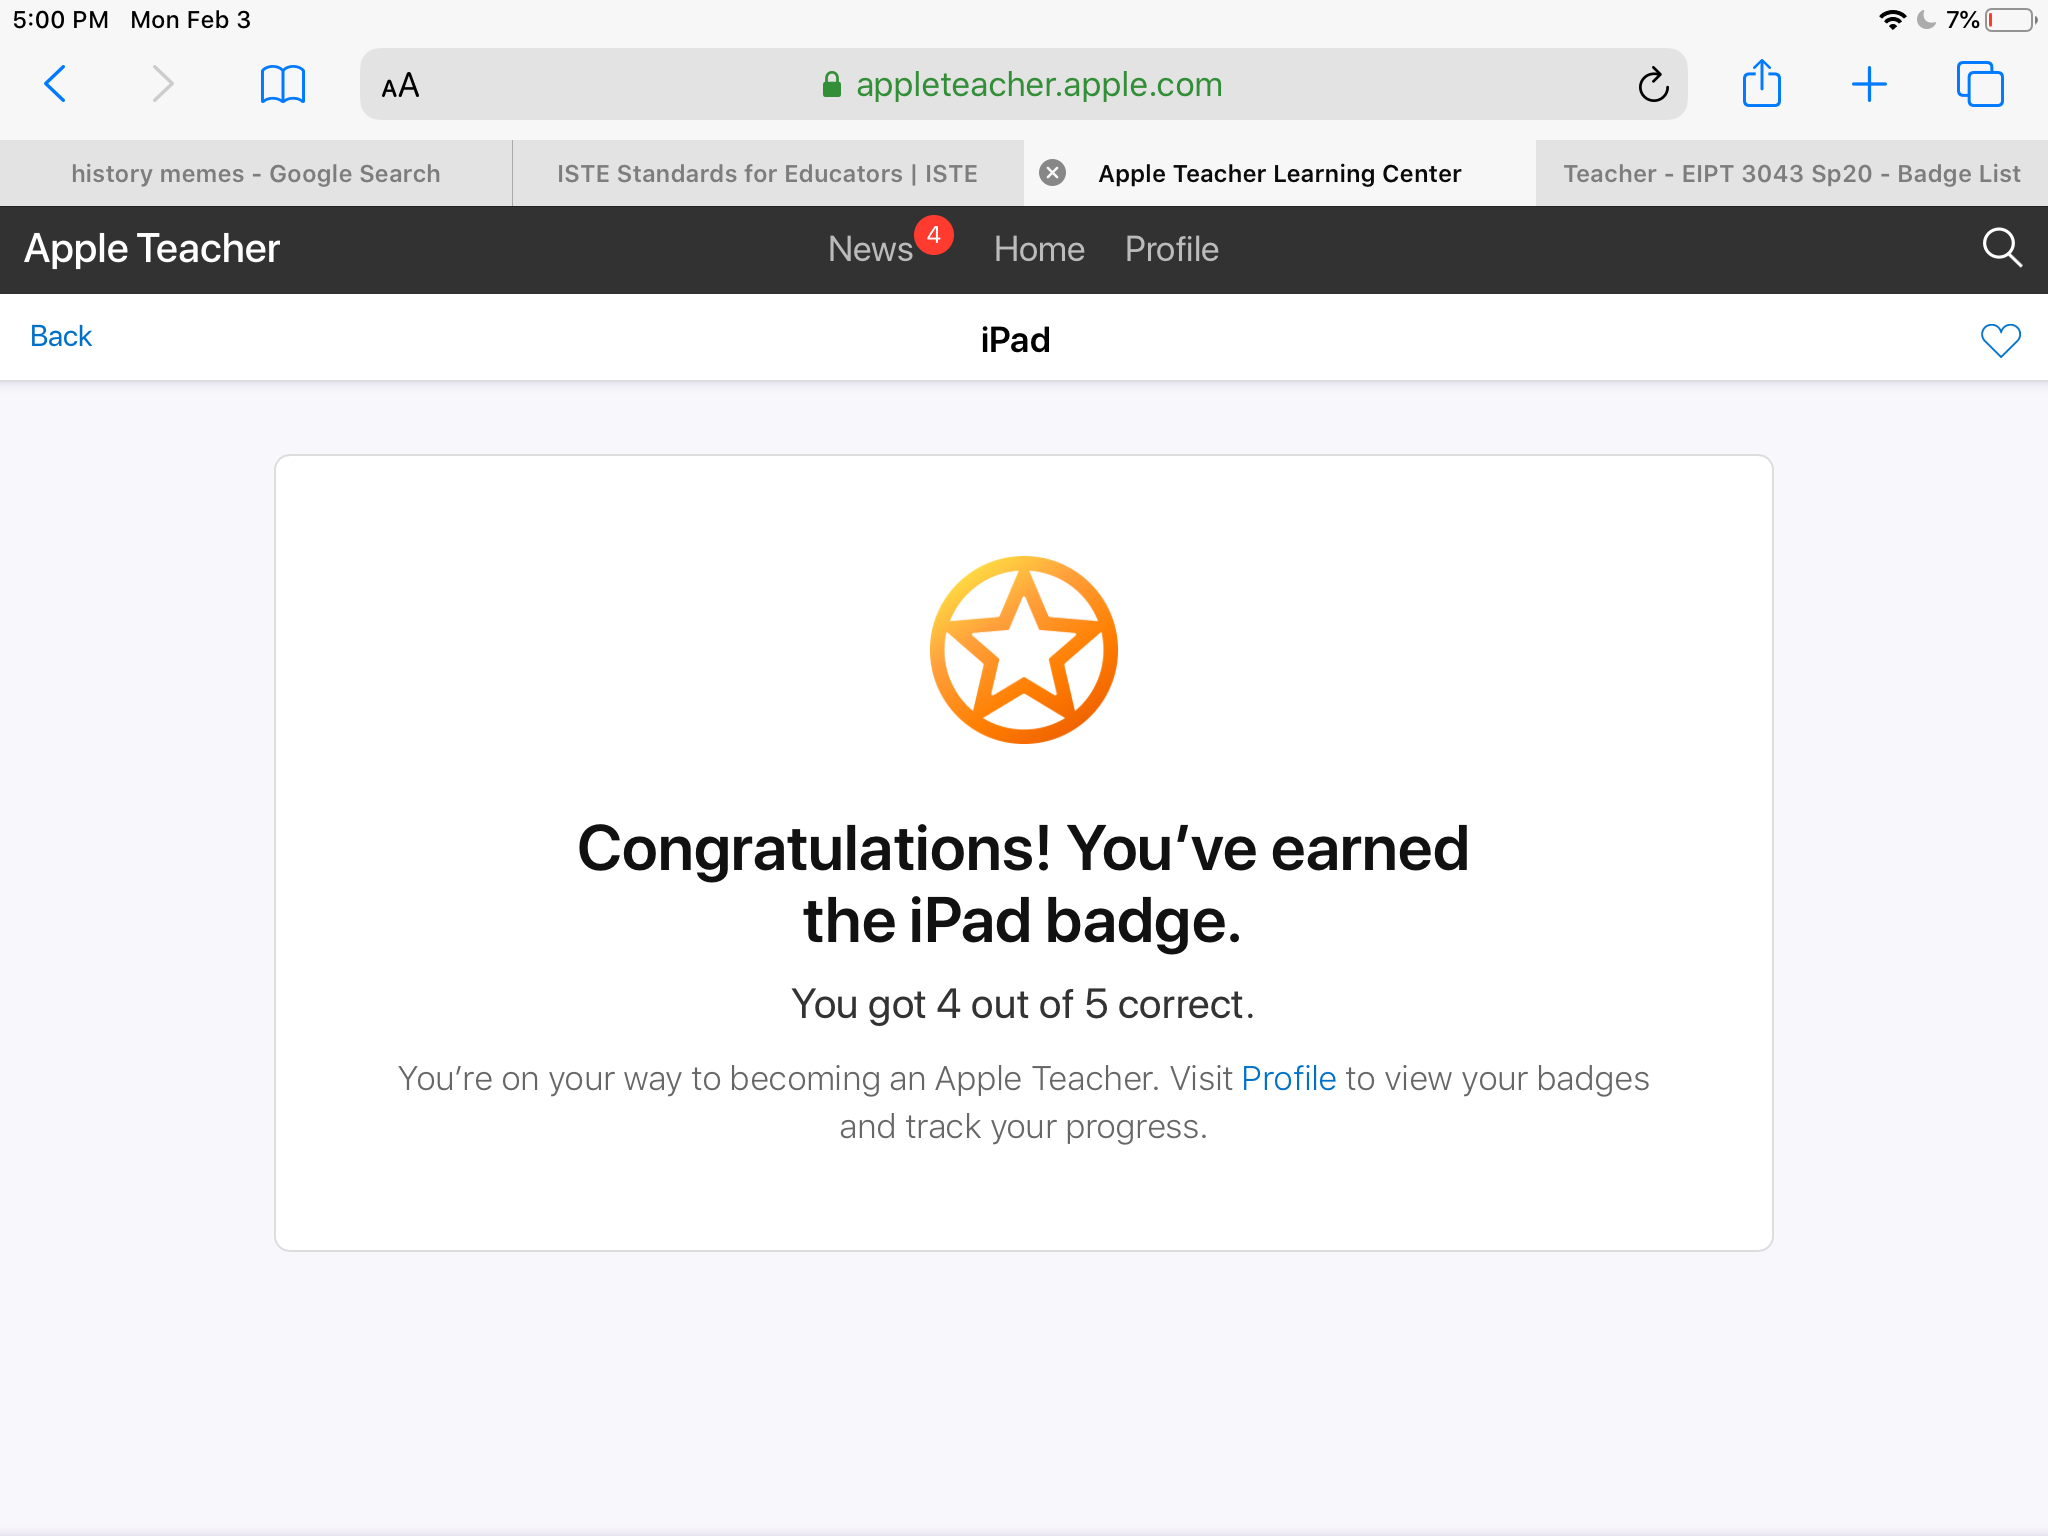Favorite the iPad page with heart
This screenshot has width=2048, height=1536.
2000,340
